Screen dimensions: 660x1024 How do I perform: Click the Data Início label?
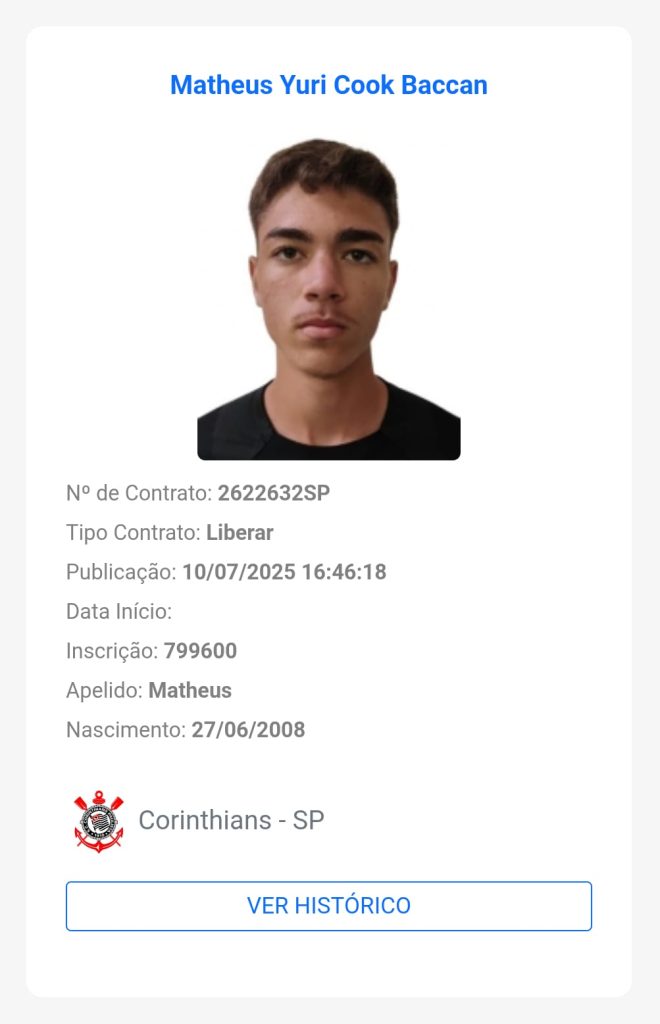[119, 611]
